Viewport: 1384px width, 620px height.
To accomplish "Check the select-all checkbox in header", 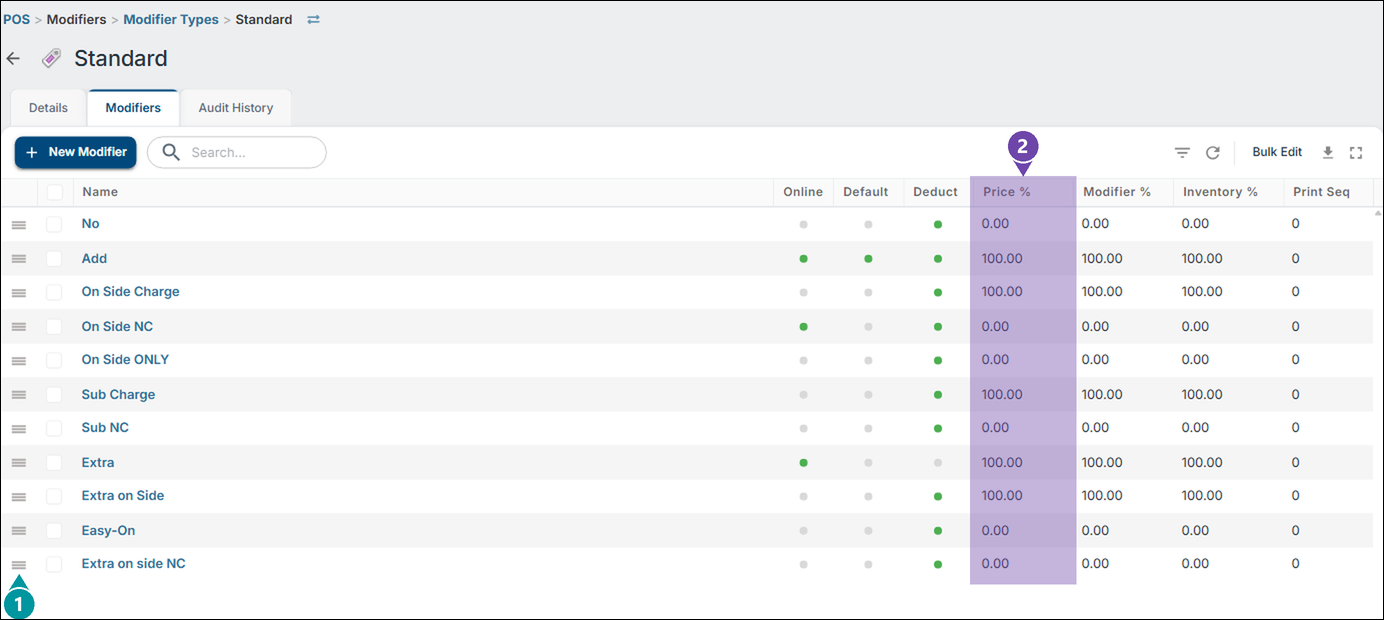I will pyautogui.click(x=54, y=192).
